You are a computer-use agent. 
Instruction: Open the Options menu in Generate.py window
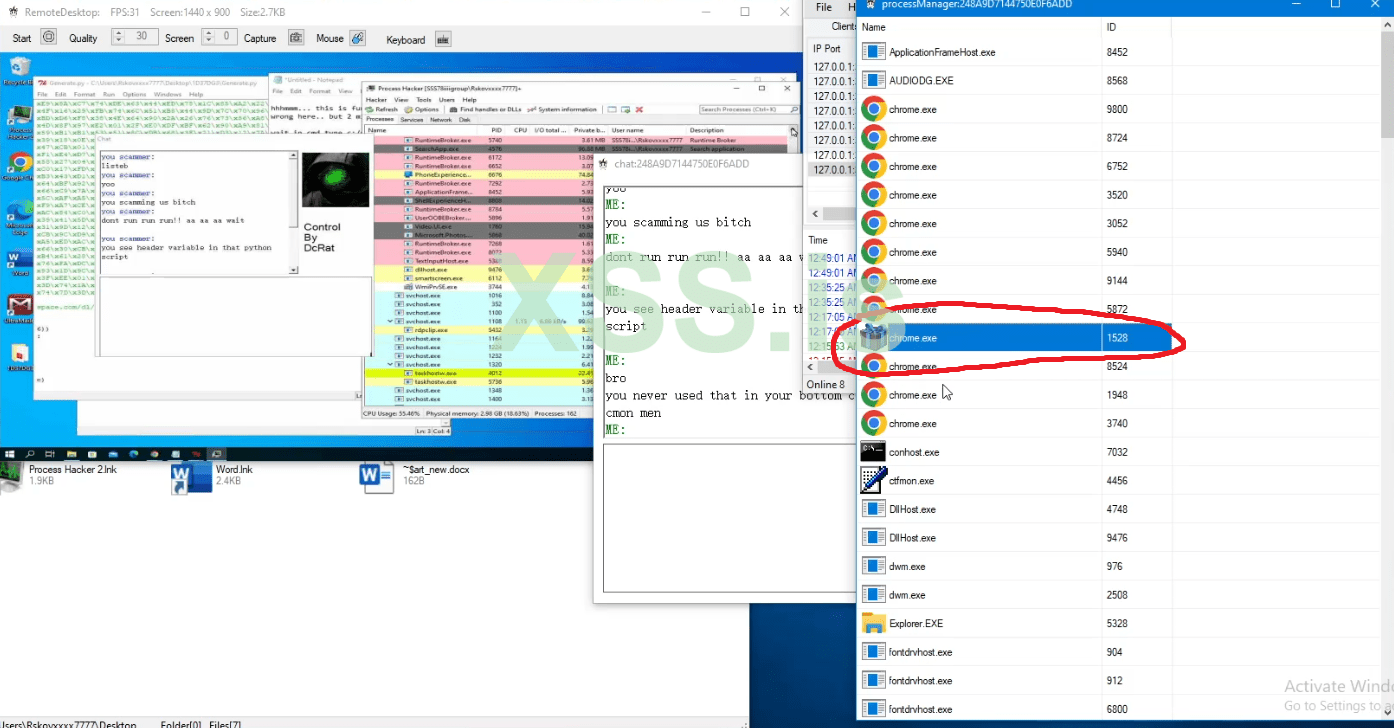tap(134, 93)
